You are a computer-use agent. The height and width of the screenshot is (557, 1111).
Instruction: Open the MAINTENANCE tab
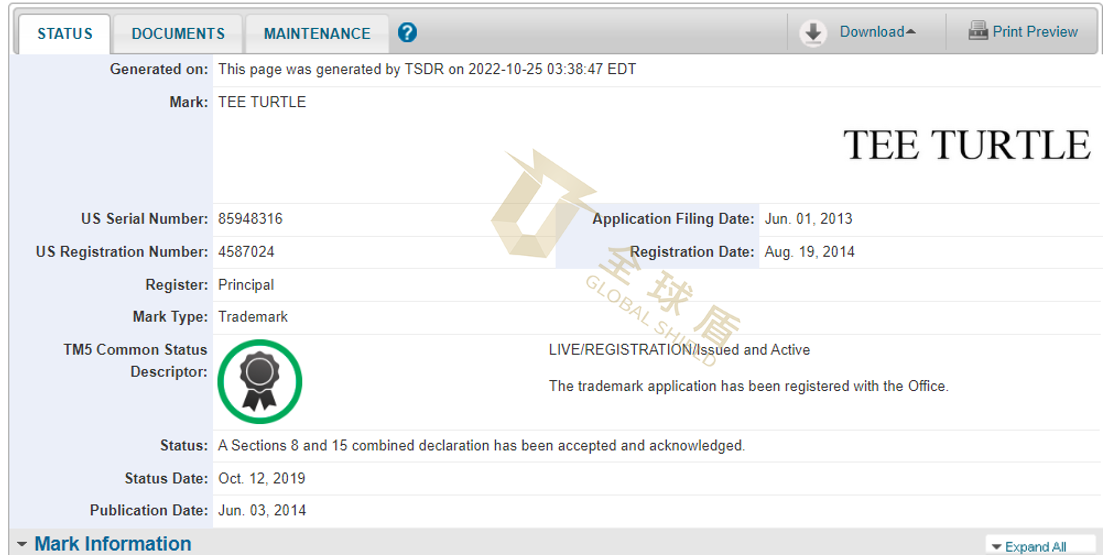click(x=317, y=34)
